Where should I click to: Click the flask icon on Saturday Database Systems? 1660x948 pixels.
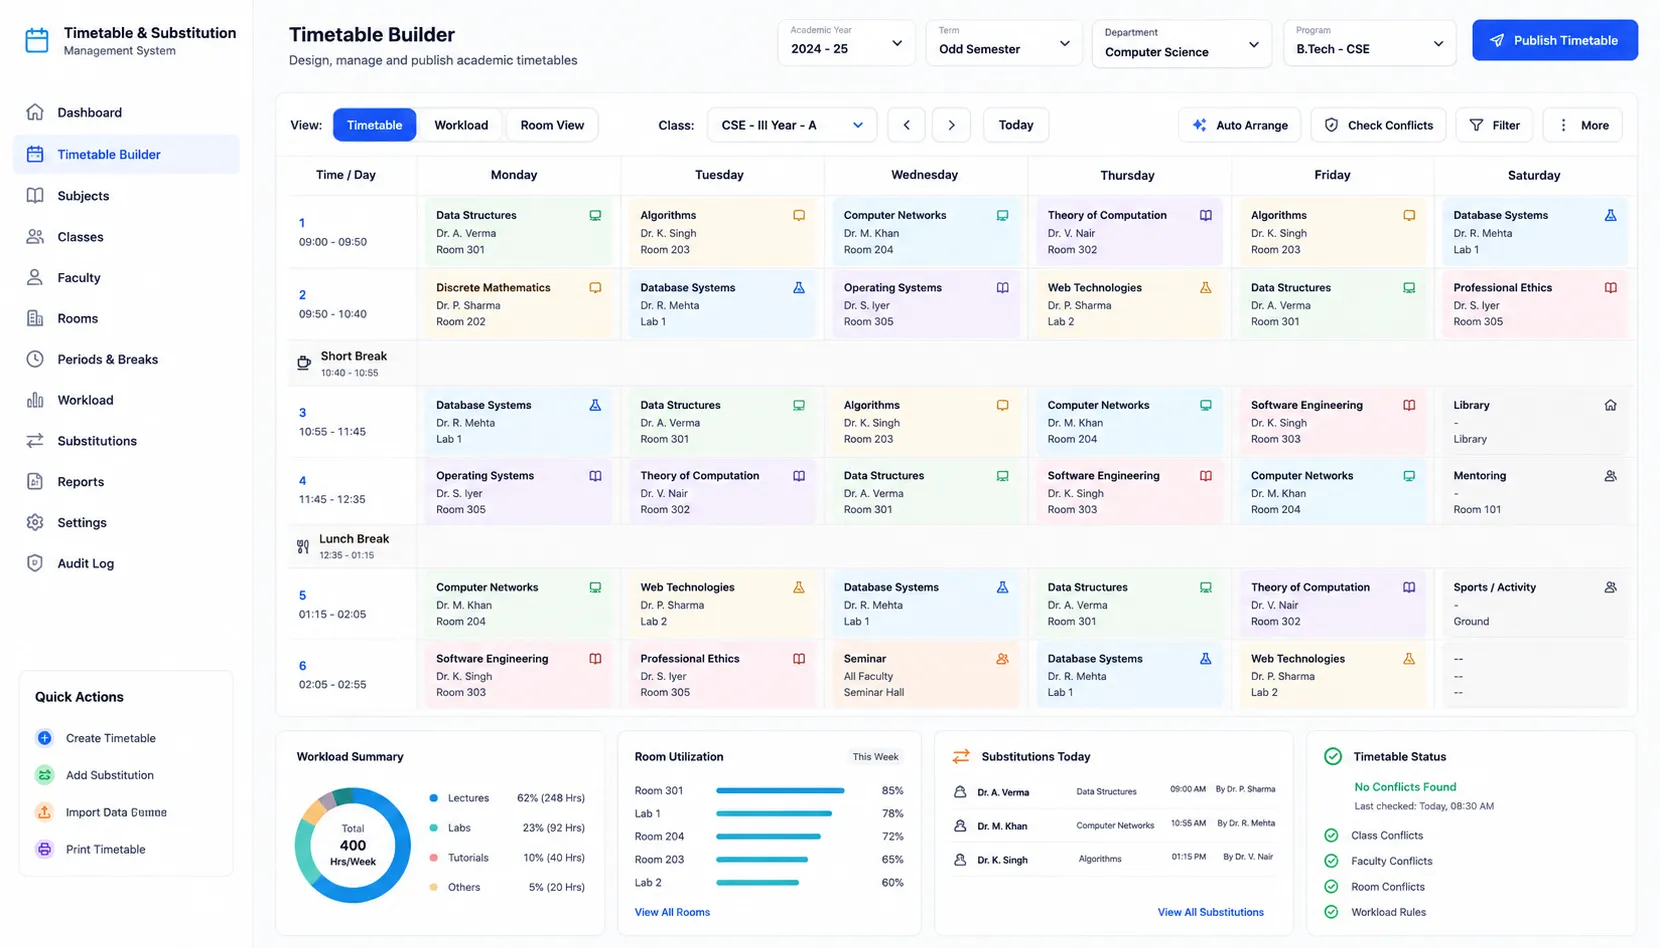pyautogui.click(x=1610, y=215)
